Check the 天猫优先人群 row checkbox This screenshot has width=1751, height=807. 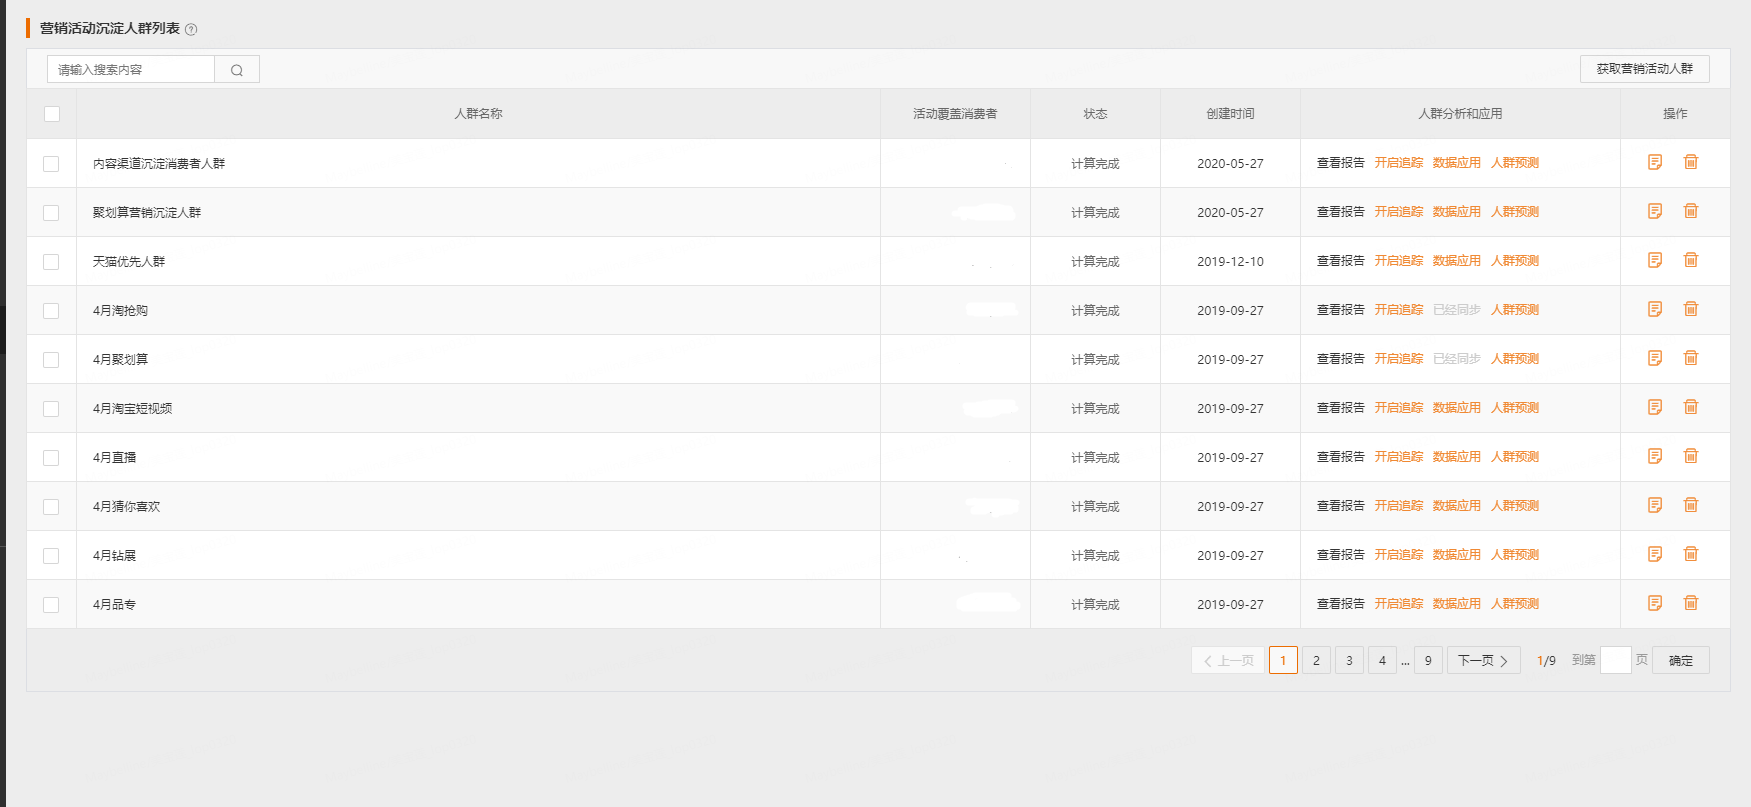tap(51, 262)
